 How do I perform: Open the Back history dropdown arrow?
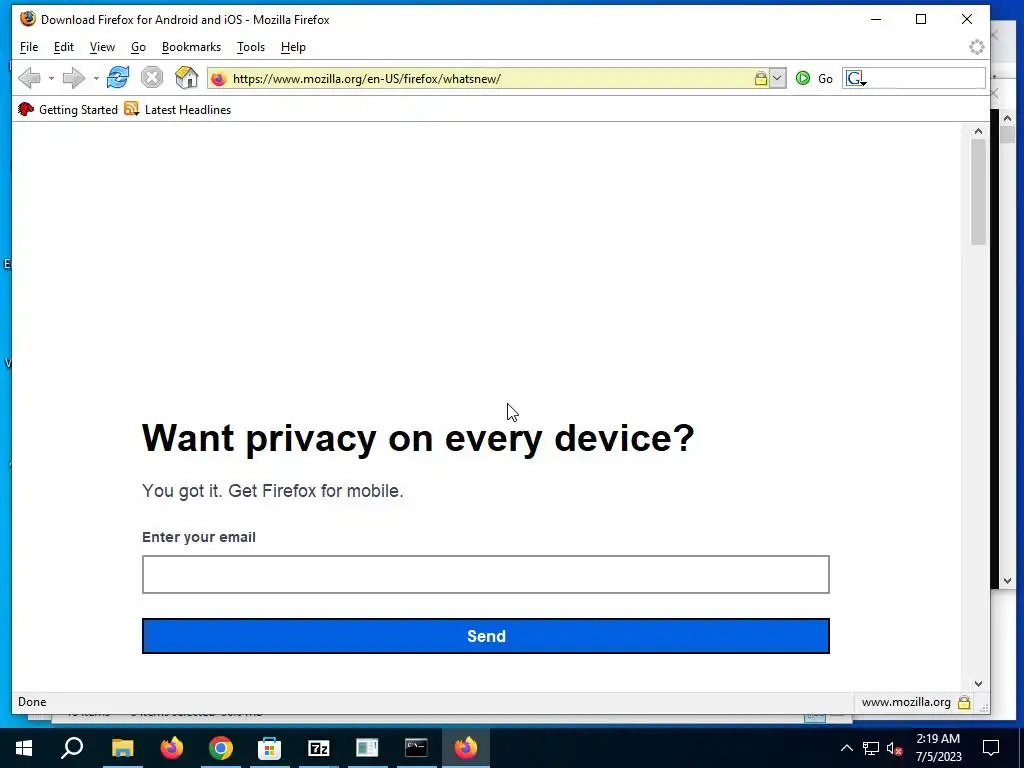[x=51, y=78]
